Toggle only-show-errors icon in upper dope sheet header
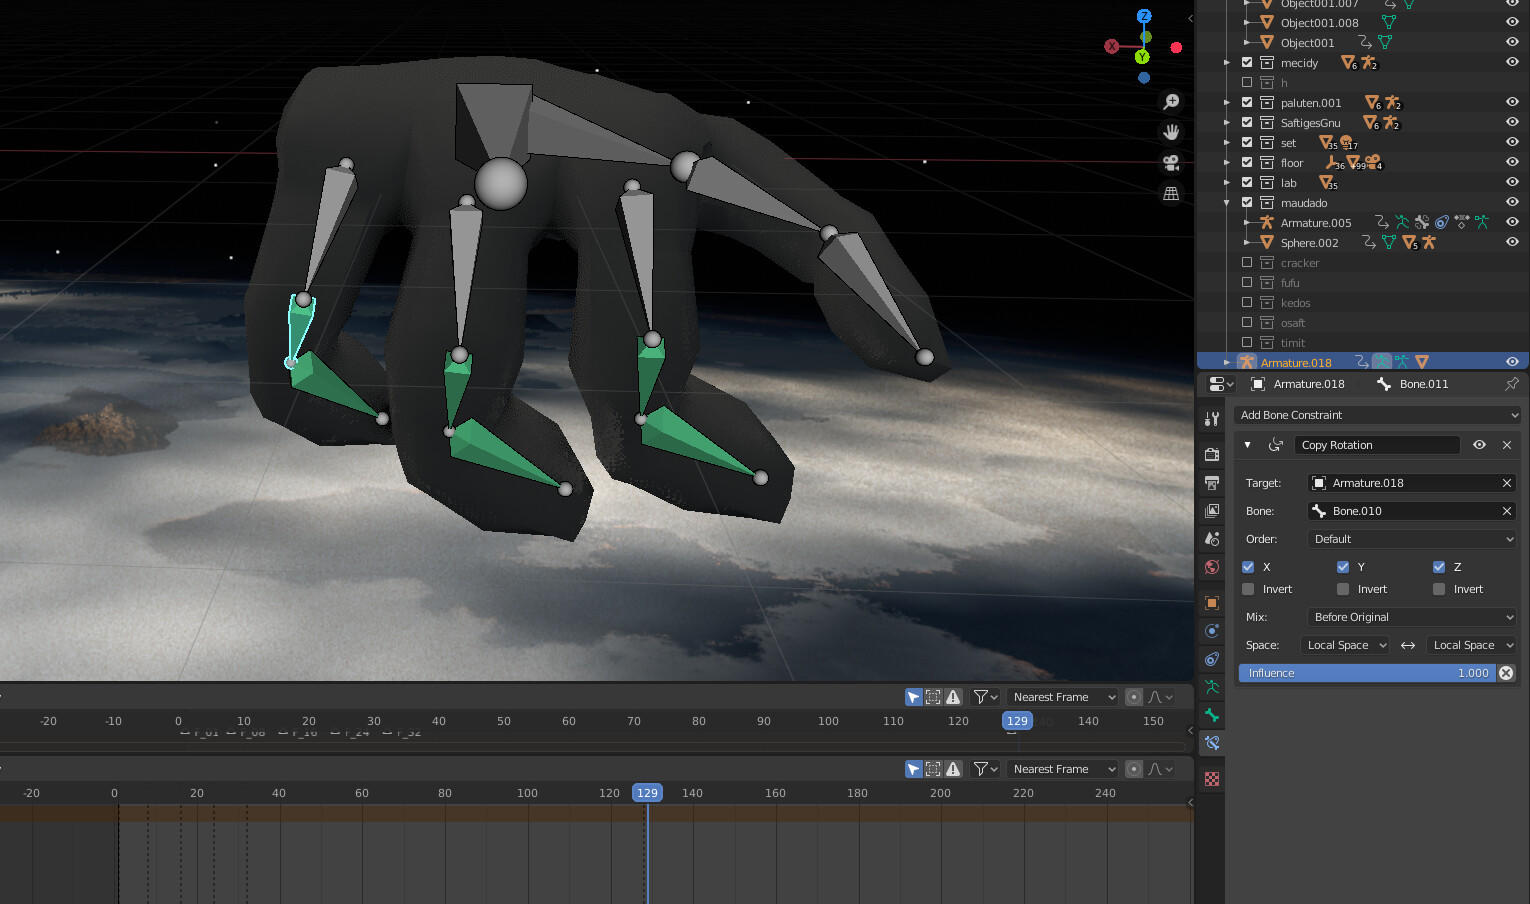Viewport: 1530px width, 904px height. point(953,697)
